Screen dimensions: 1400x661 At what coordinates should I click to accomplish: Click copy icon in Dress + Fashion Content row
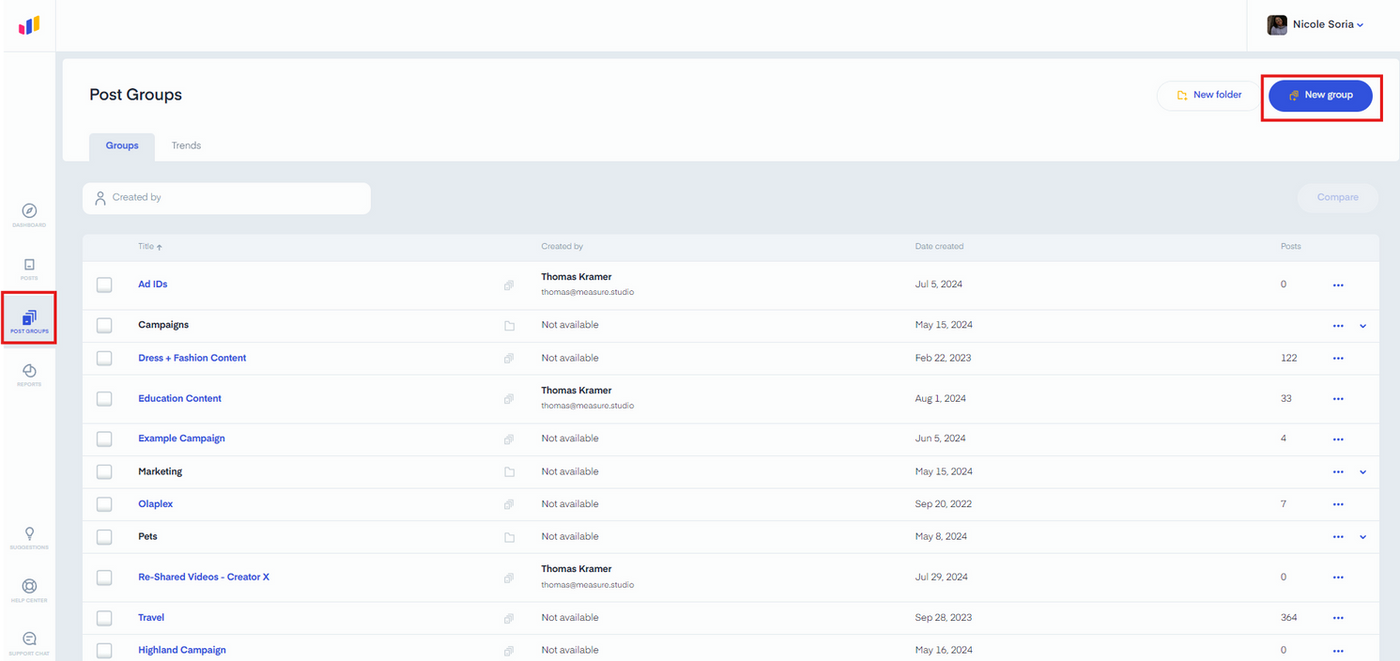(x=509, y=358)
